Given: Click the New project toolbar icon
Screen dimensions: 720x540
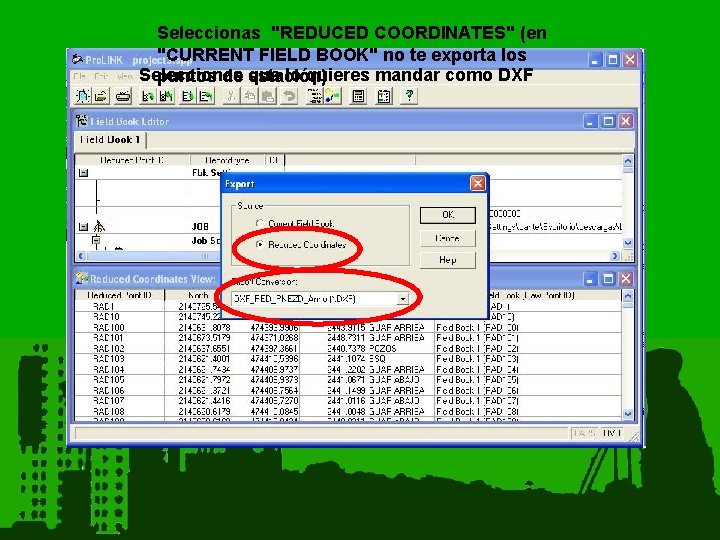Looking at the screenshot, I should point(83,96).
